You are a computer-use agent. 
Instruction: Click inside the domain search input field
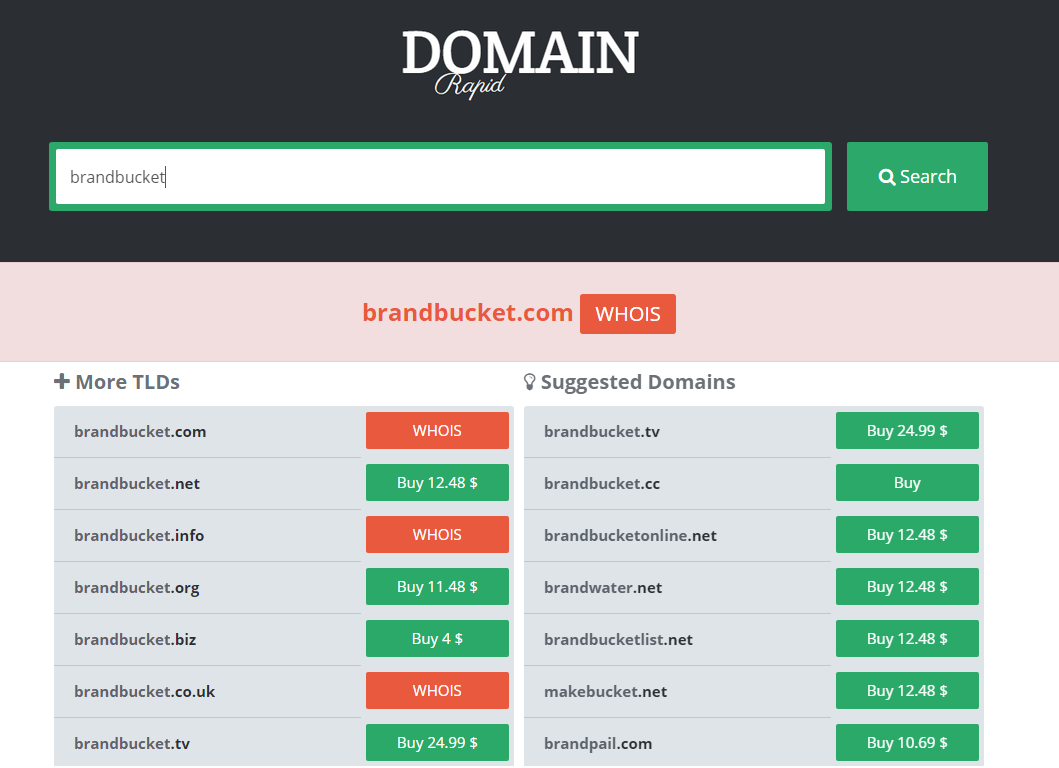coord(440,176)
